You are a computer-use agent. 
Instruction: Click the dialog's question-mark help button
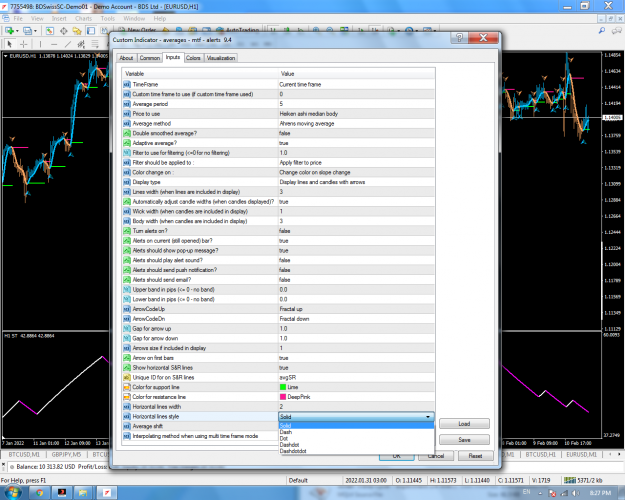coord(460,37)
